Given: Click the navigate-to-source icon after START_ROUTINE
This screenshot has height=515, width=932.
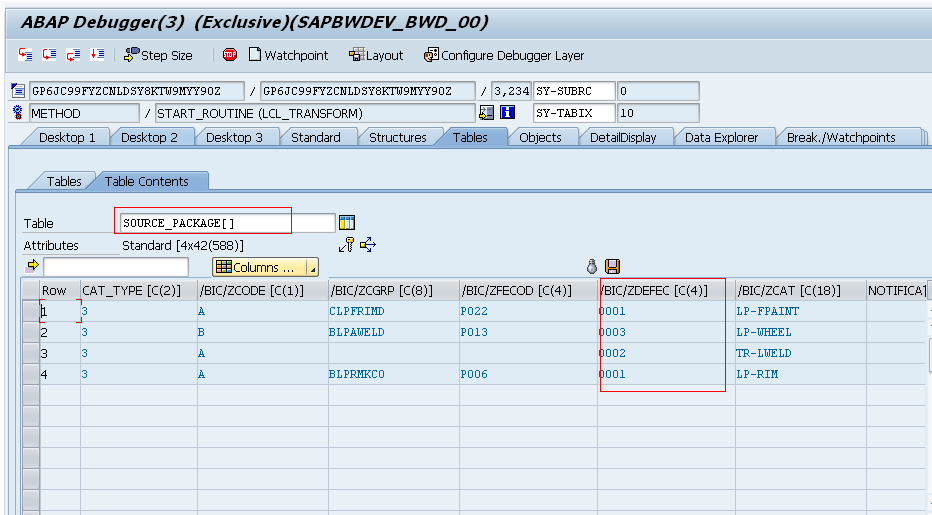Looking at the screenshot, I should pyautogui.click(x=486, y=112).
